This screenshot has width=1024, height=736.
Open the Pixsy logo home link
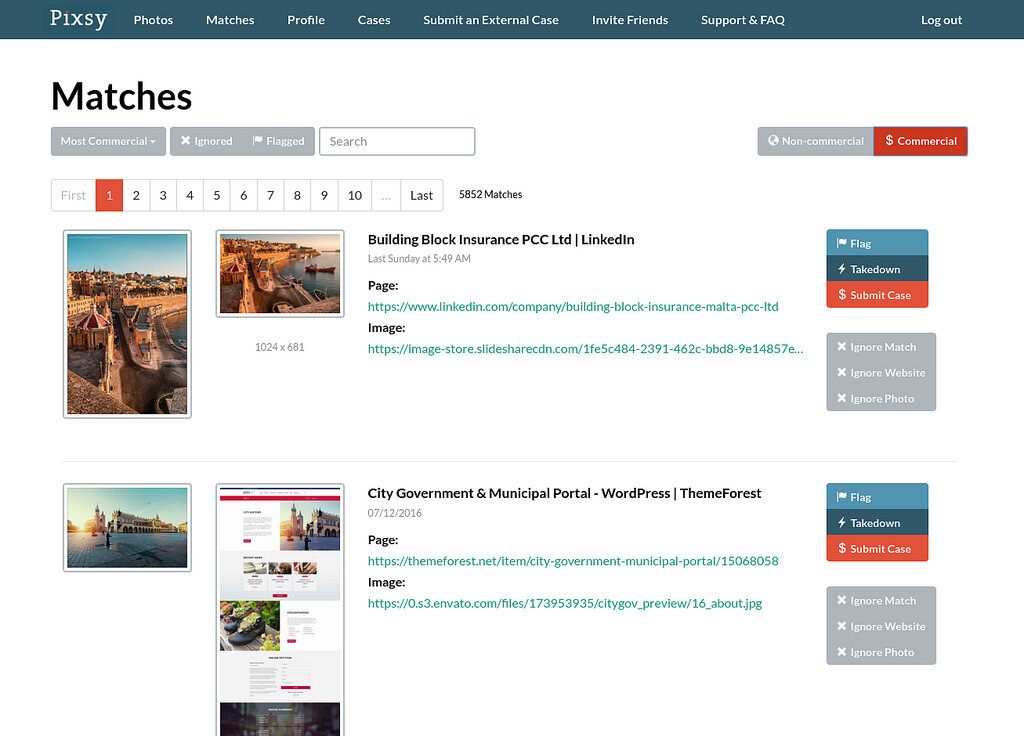coord(78,18)
